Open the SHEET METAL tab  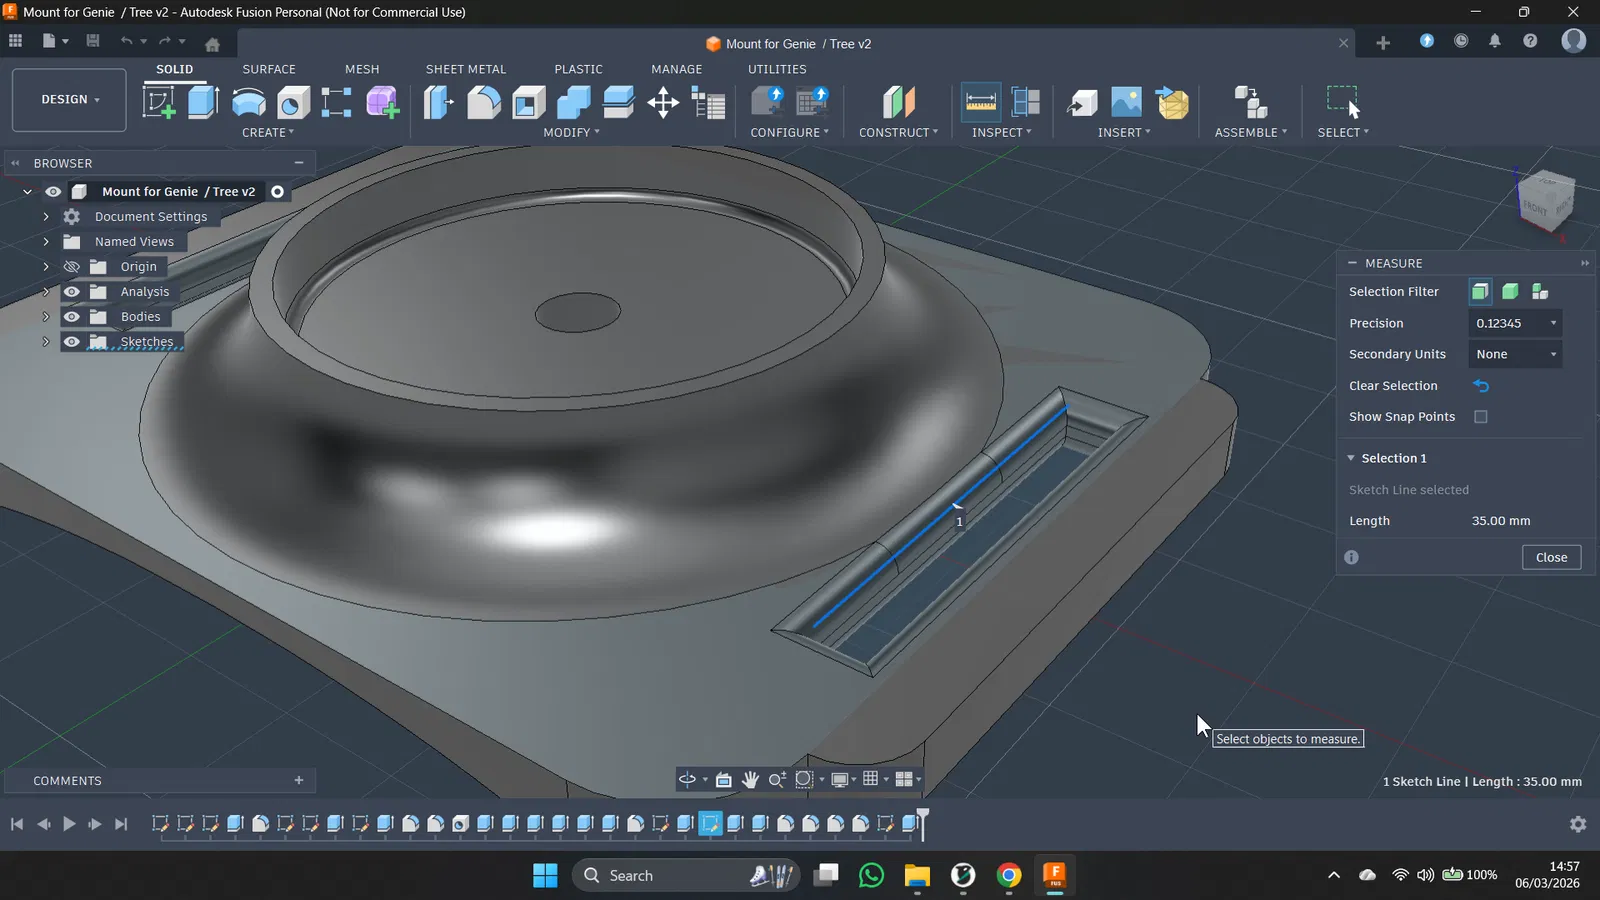tap(466, 69)
